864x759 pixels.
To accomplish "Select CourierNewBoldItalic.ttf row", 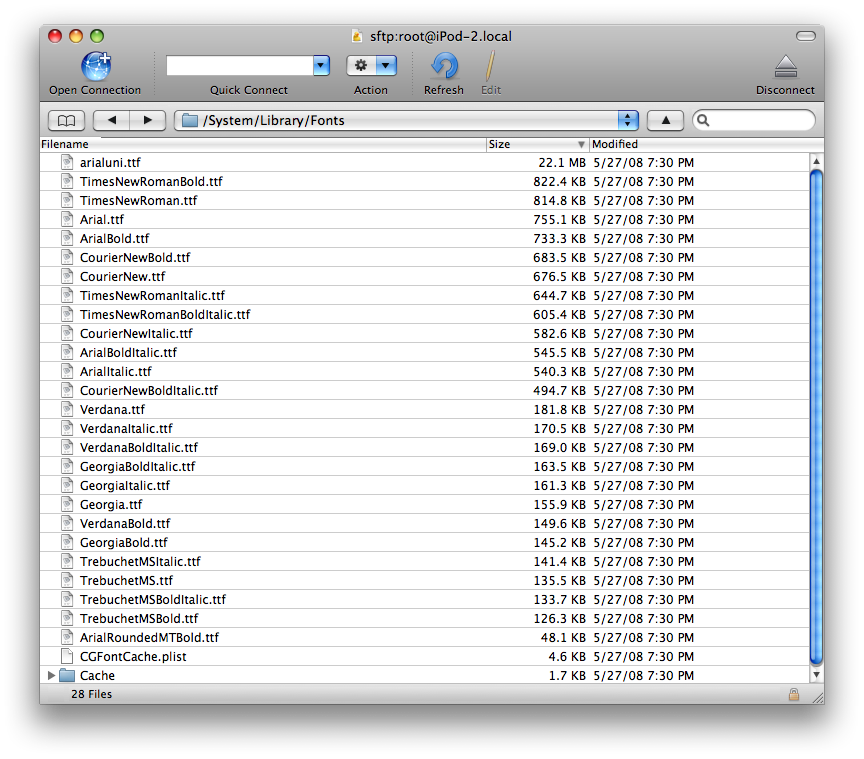I will 424,391.
